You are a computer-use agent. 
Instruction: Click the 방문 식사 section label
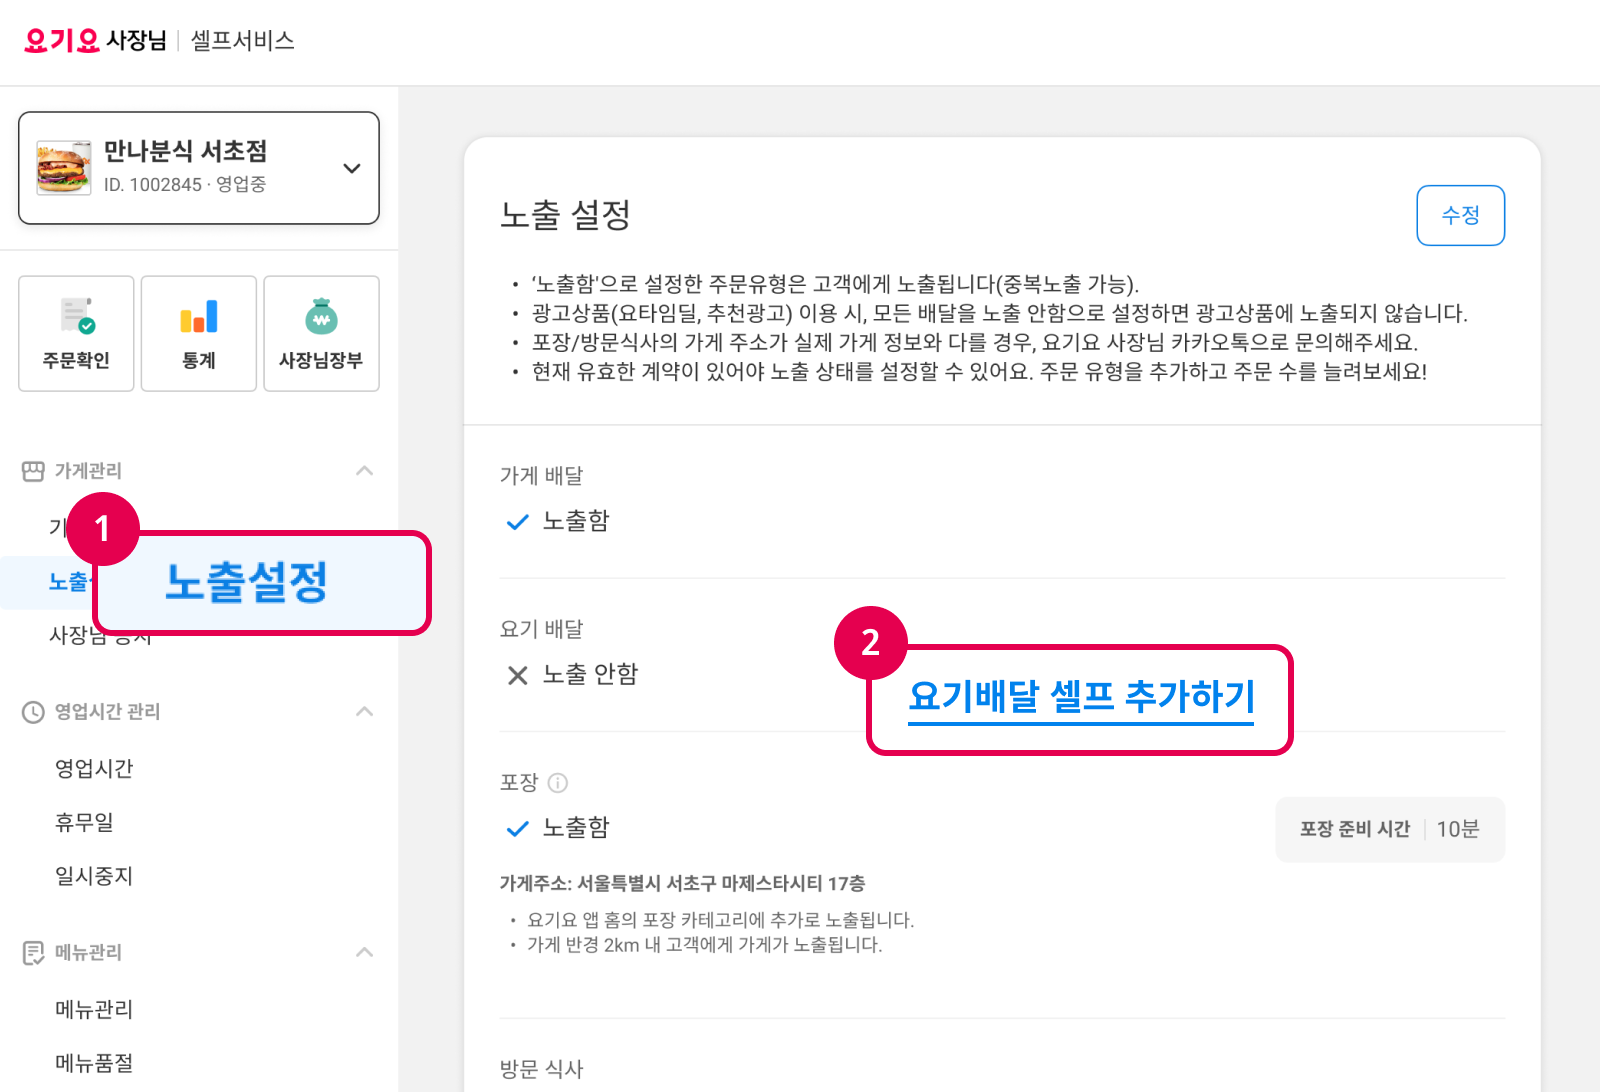541,1069
